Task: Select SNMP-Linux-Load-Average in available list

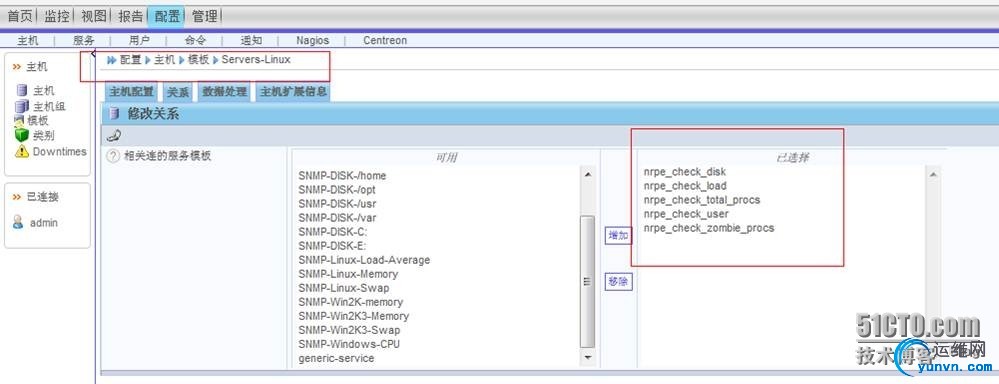Action: coord(364,260)
